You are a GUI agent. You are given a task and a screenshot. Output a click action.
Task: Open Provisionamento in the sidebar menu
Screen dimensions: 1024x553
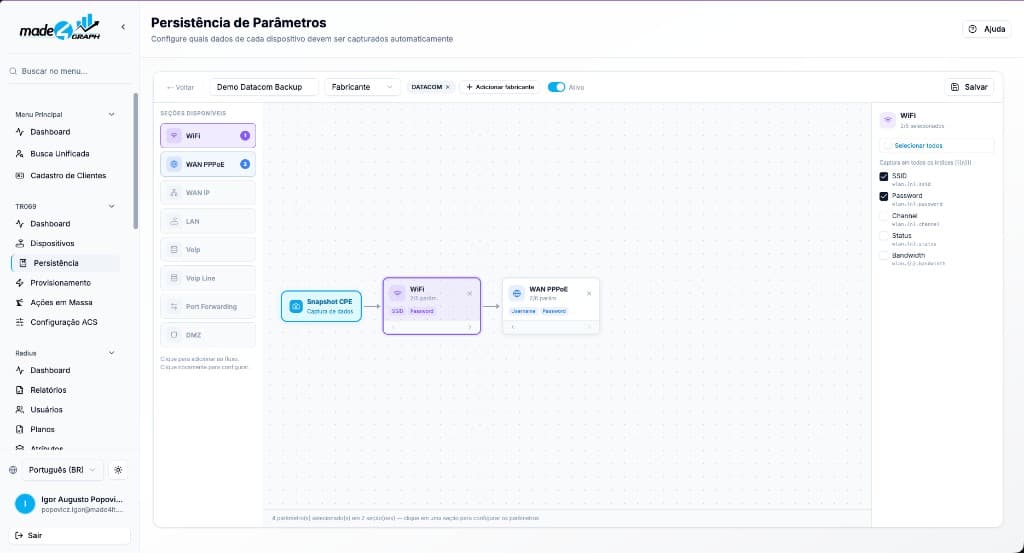tap(60, 283)
